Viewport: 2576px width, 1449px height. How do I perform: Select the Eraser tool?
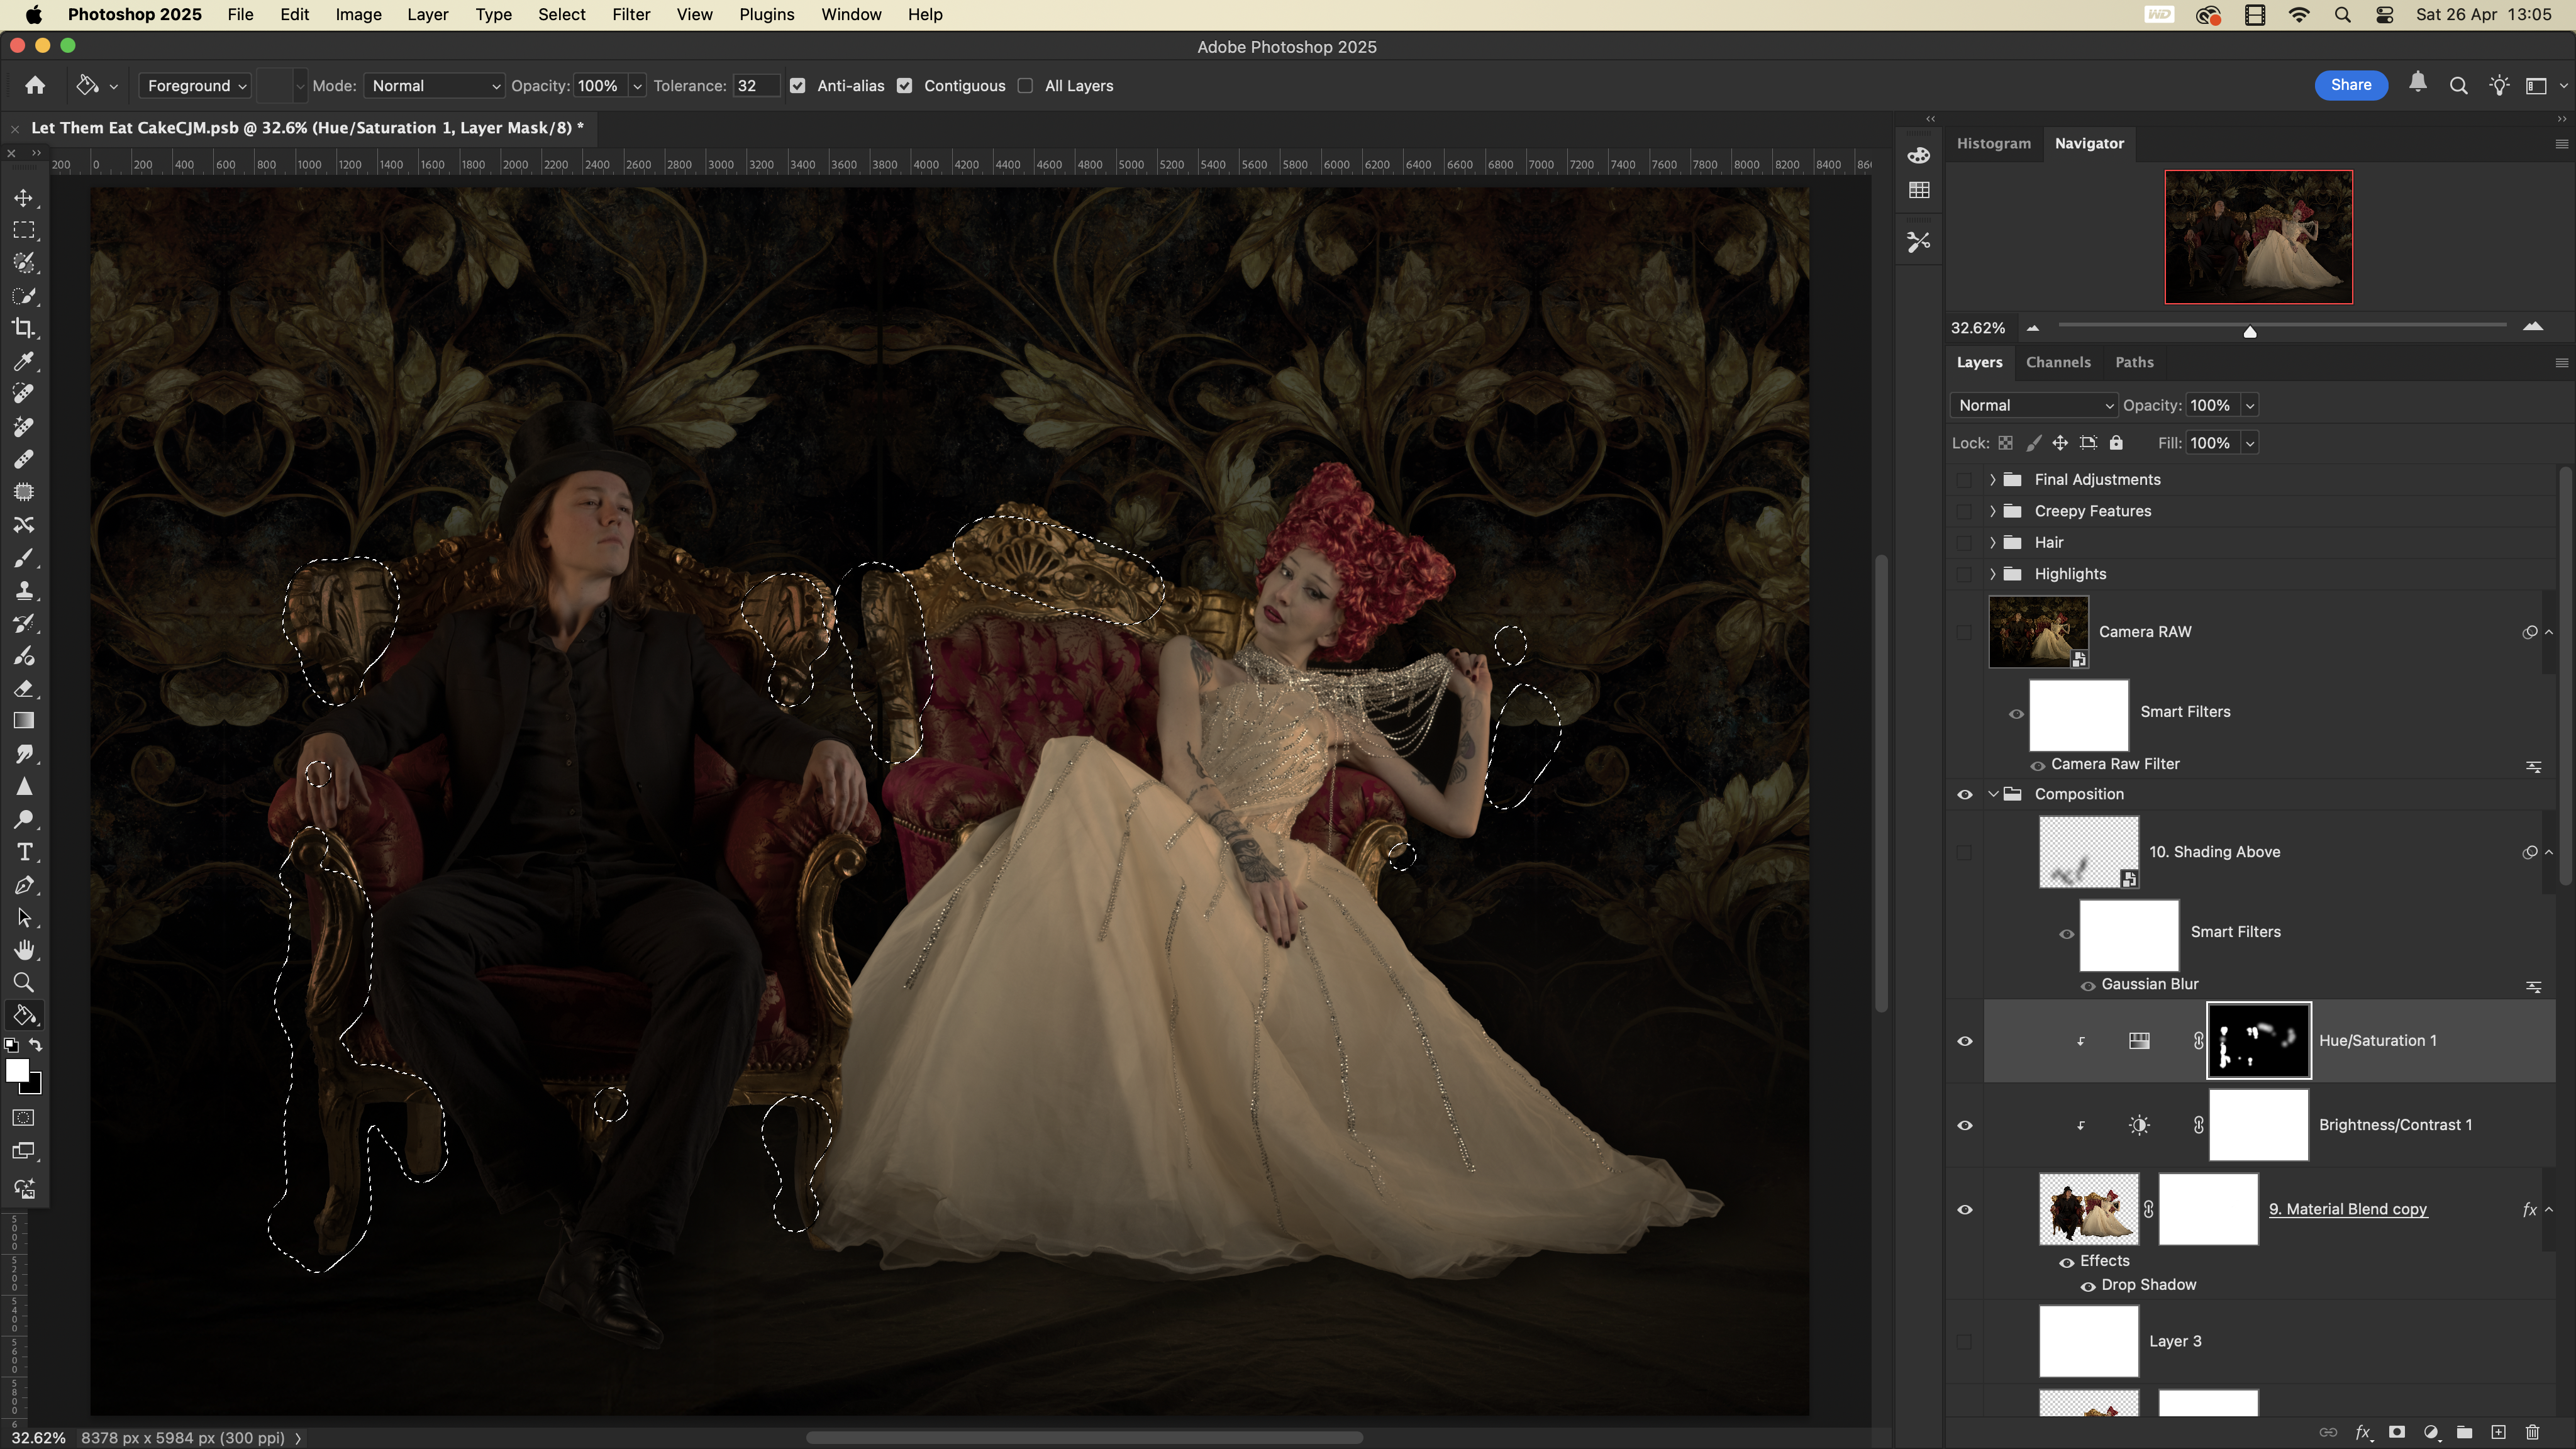(x=24, y=688)
